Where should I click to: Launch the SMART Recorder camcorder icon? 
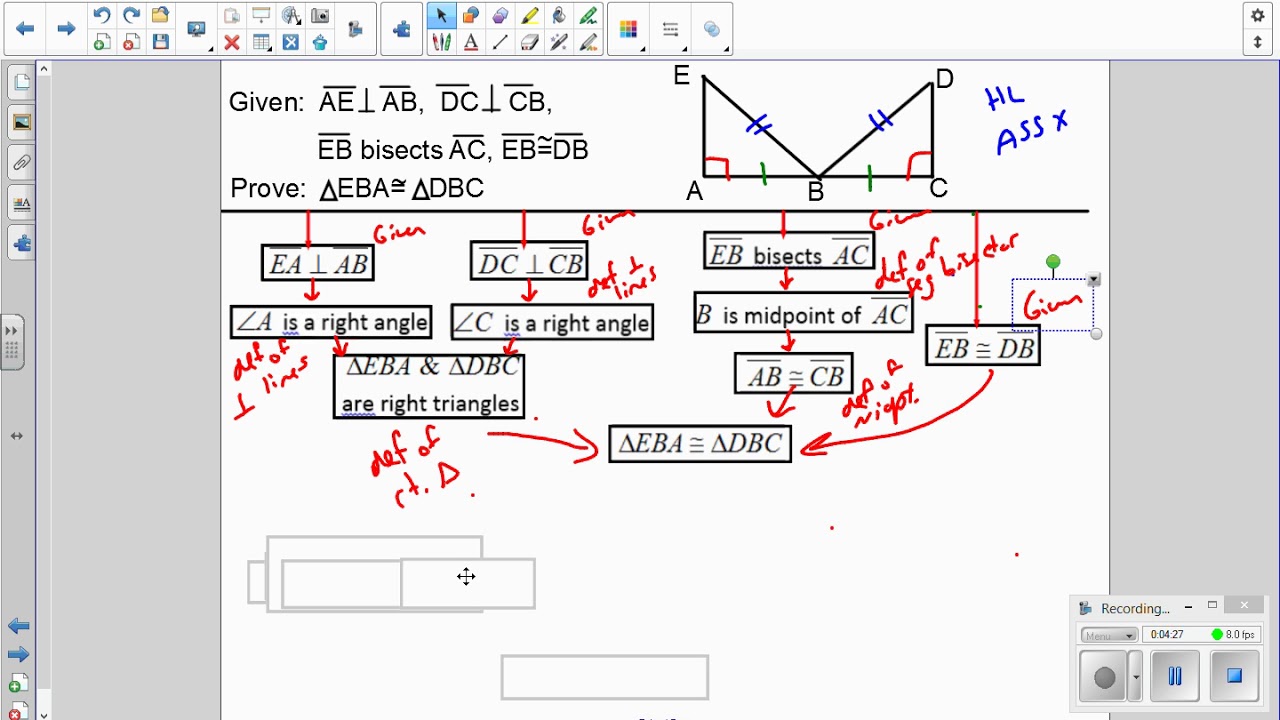click(x=354, y=29)
